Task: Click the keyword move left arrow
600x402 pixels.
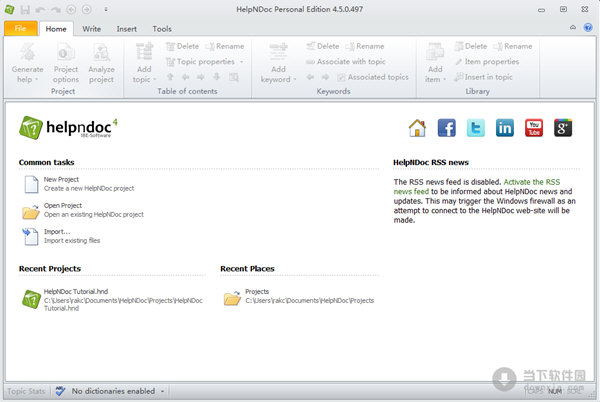Action: 310,77
